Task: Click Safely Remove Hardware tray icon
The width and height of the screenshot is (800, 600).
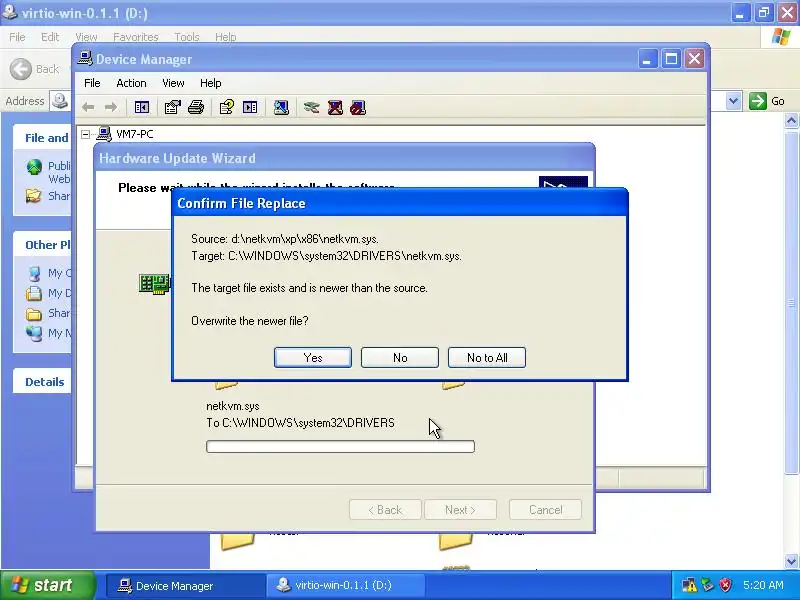Action: [x=707, y=585]
